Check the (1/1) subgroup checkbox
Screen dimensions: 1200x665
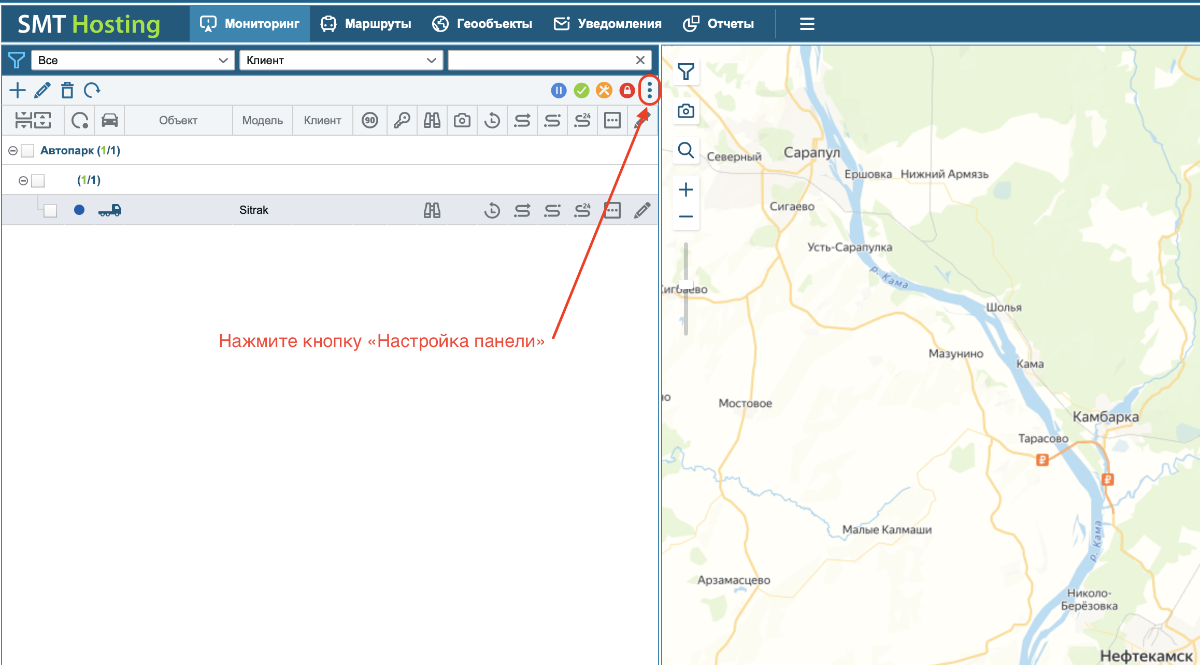pos(38,181)
